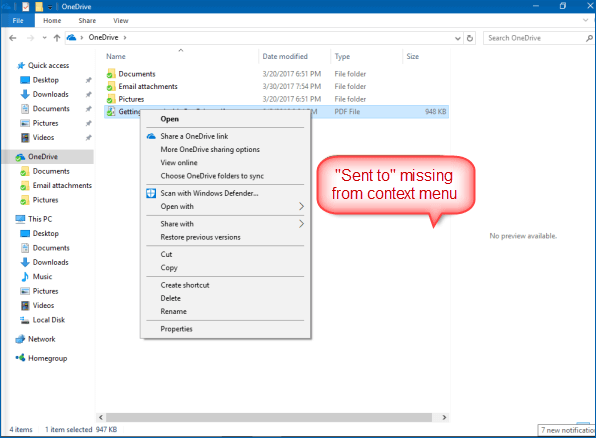Screen dimensions: 596x438
Task: Open Music under This PC
Action: (x=42, y=276)
